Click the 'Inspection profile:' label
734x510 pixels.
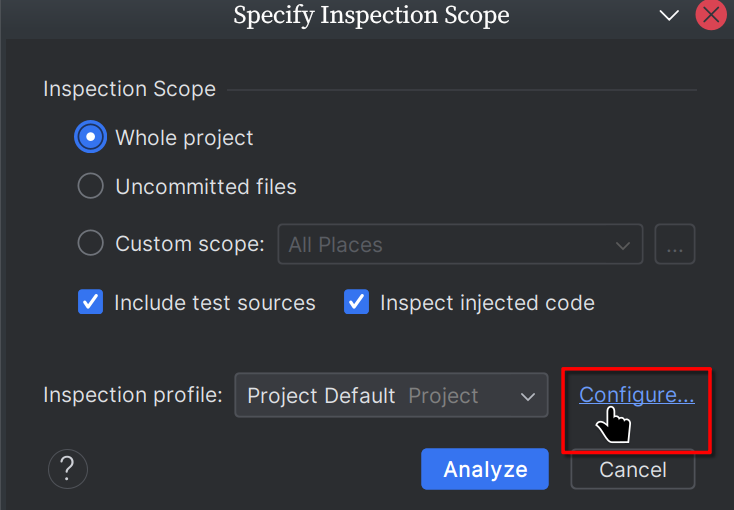133,395
